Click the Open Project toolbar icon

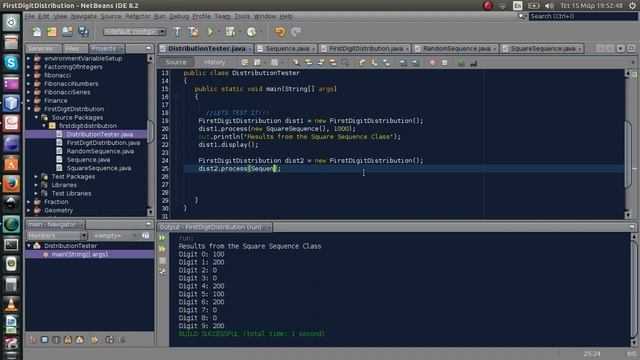(x=67, y=32)
